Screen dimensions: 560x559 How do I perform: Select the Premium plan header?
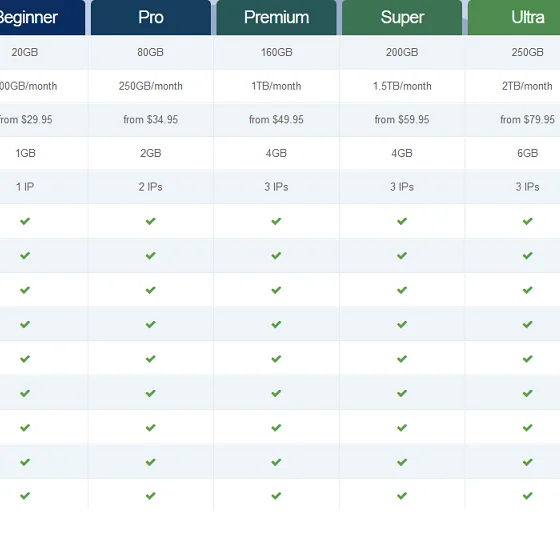[276, 17]
